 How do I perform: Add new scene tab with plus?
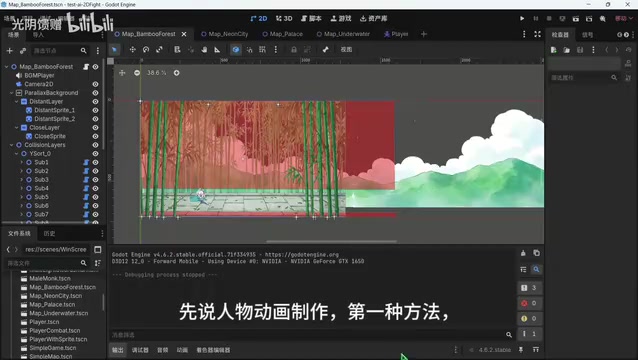(x=424, y=34)
